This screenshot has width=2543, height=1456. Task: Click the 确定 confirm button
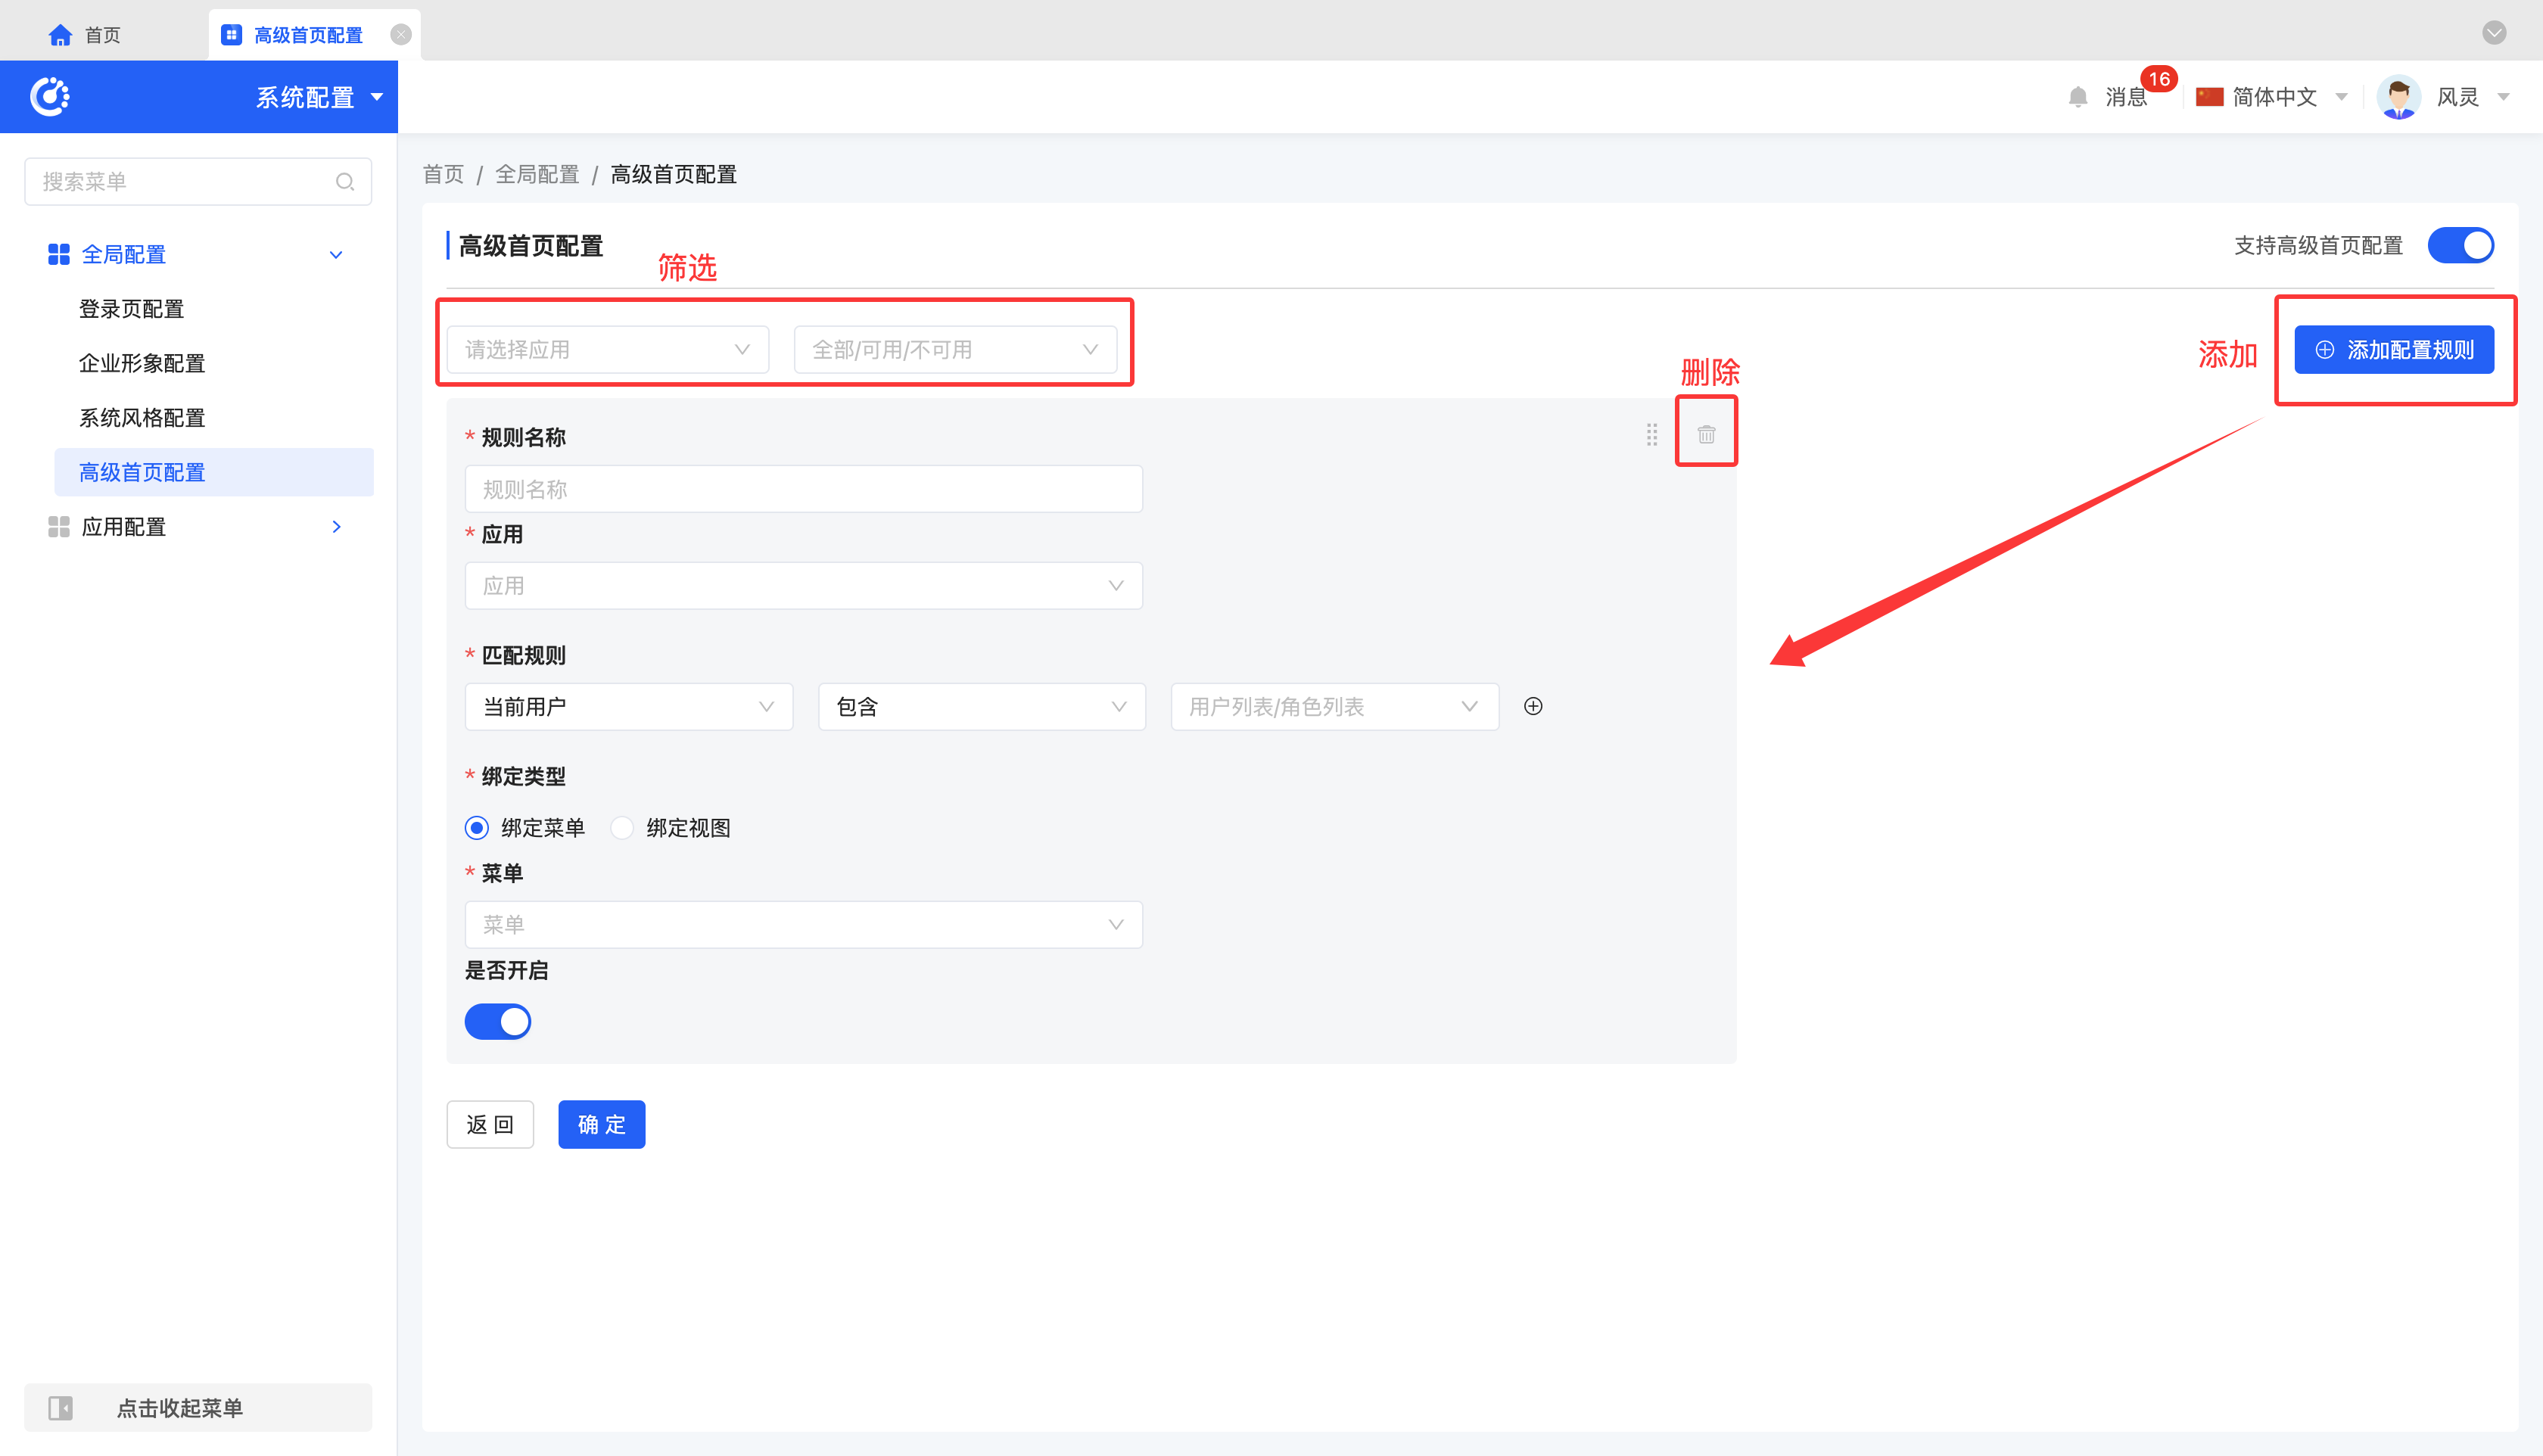pyautogui.click(x=601, y=1124)
